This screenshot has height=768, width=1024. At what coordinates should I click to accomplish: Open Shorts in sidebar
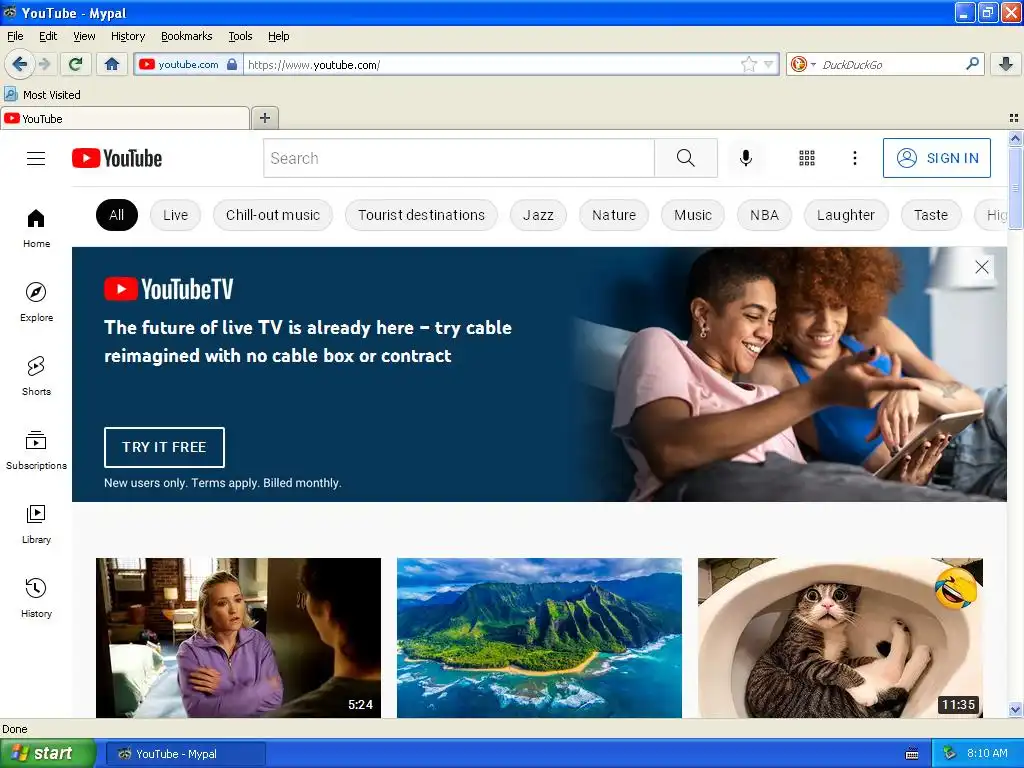(x=36, y=376)
